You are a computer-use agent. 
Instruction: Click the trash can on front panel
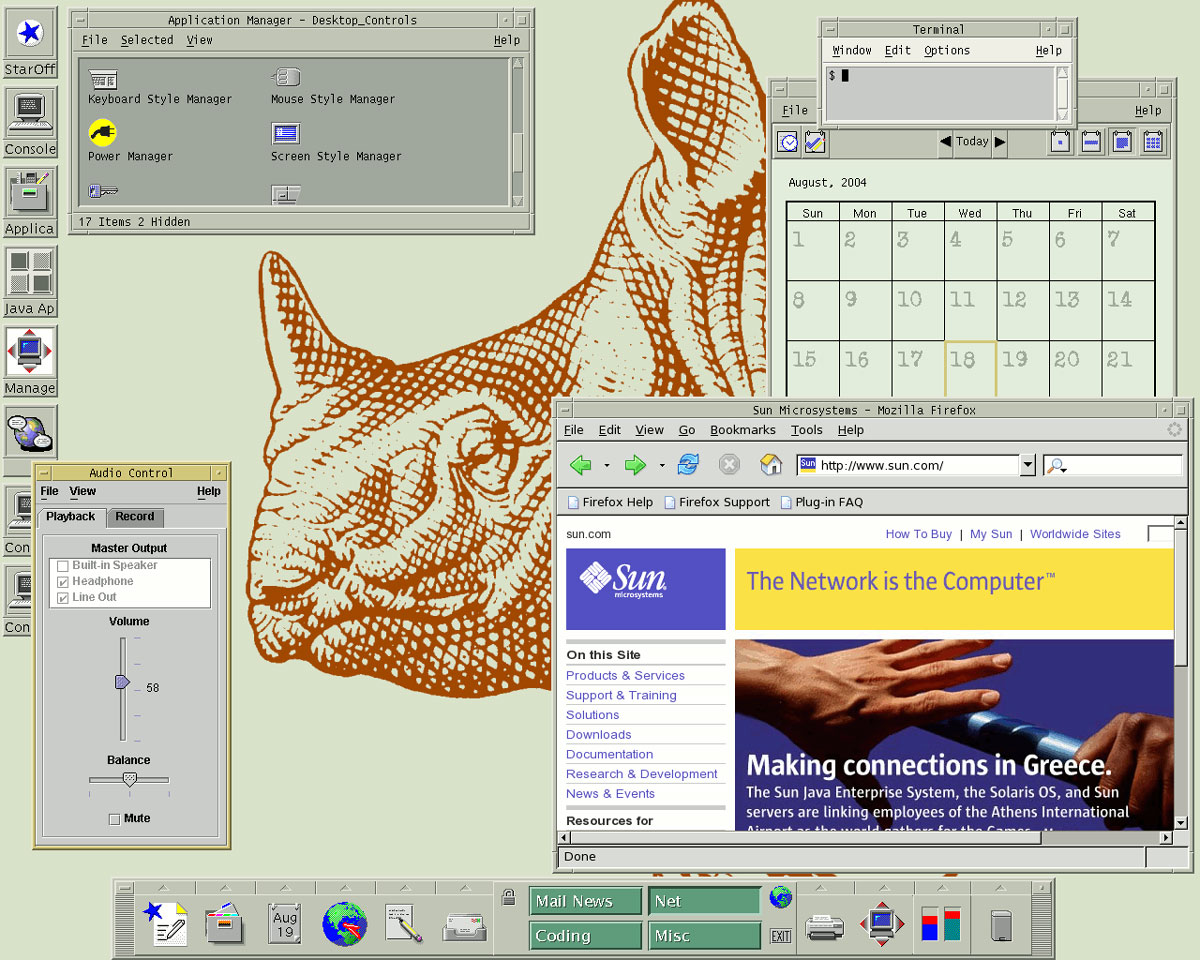click(1001, 924)
